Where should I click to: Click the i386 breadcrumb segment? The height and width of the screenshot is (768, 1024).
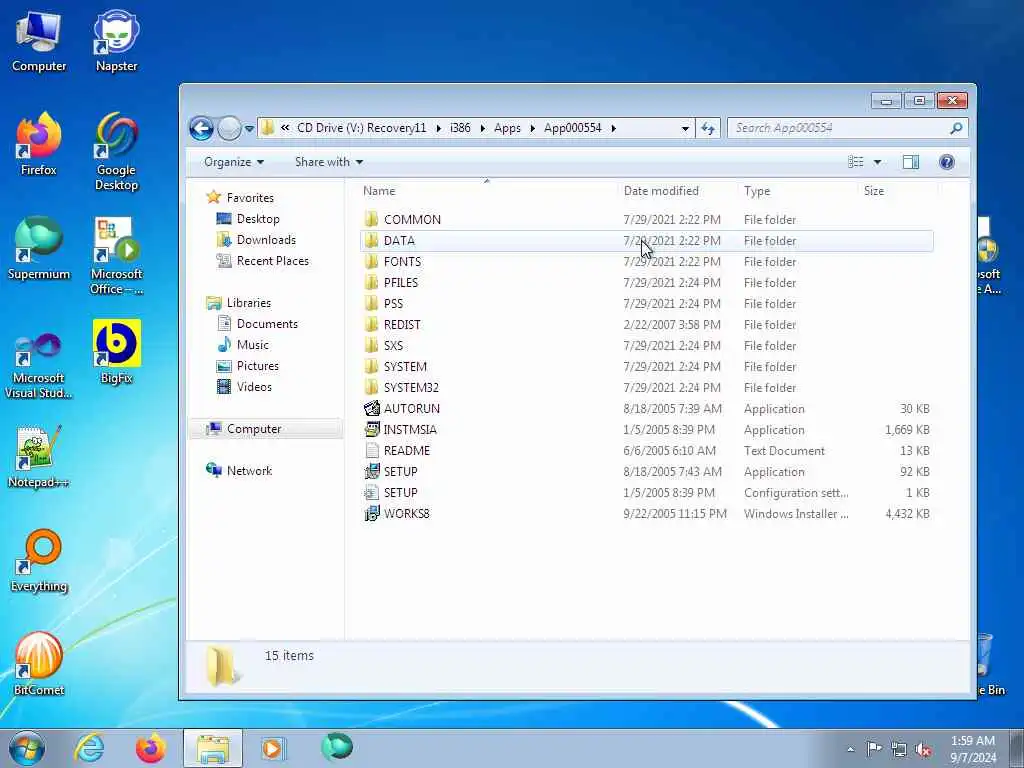[460, 128]
